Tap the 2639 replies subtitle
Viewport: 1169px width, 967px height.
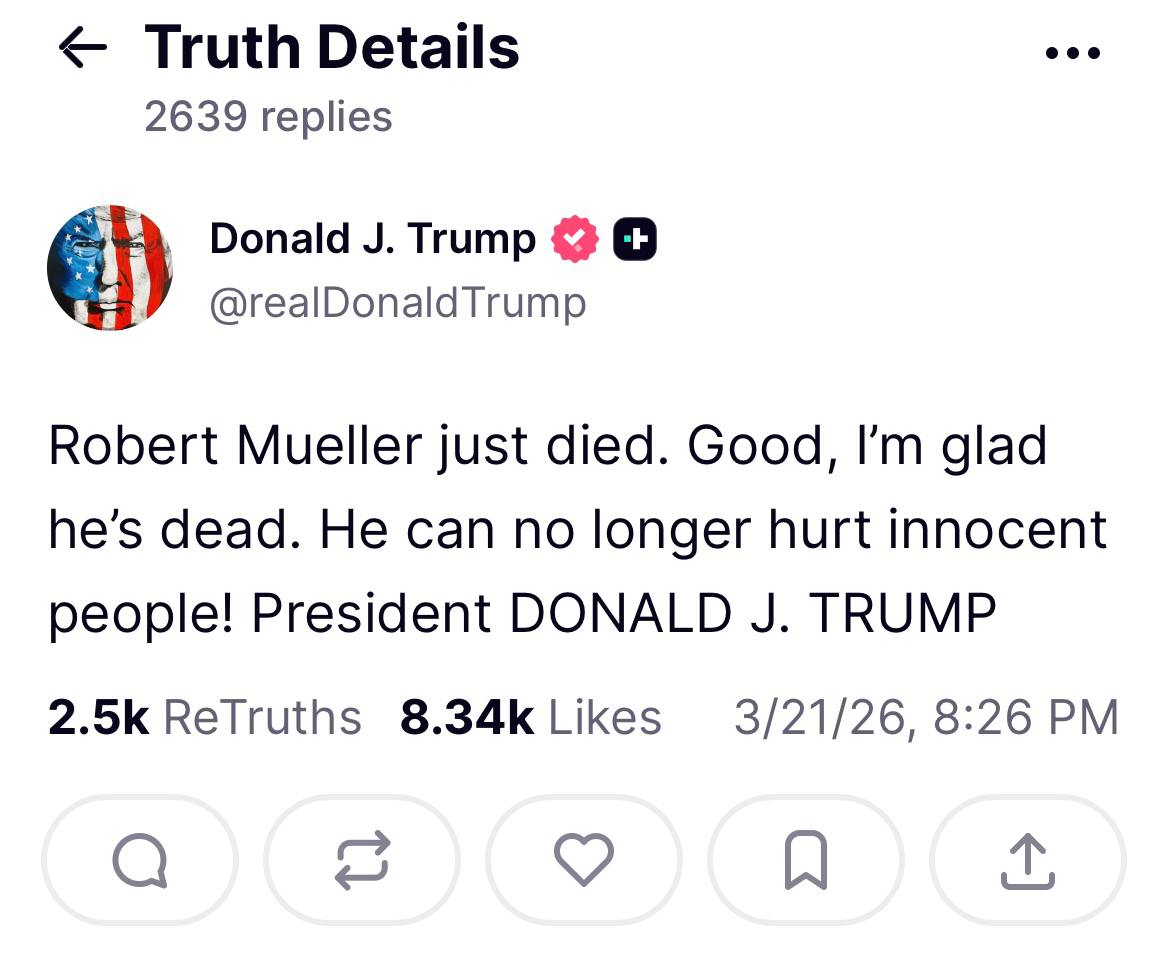click(x=268, y=117)
